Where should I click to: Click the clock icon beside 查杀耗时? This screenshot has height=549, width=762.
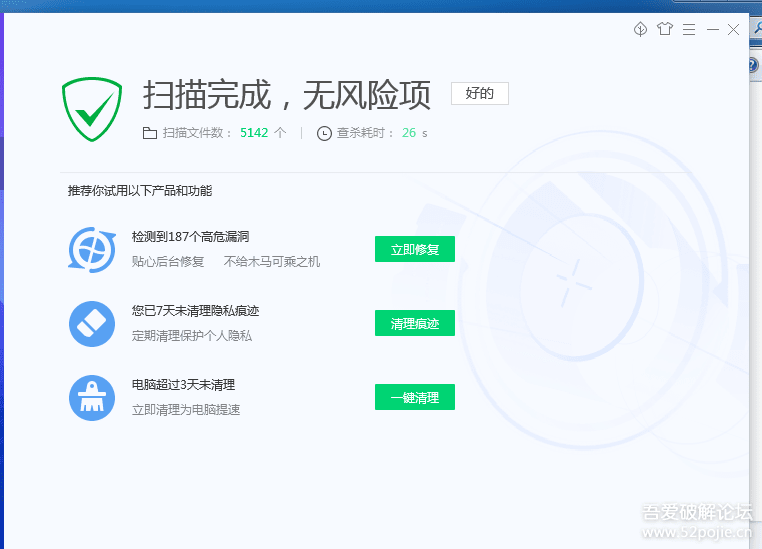pos(324,133)
